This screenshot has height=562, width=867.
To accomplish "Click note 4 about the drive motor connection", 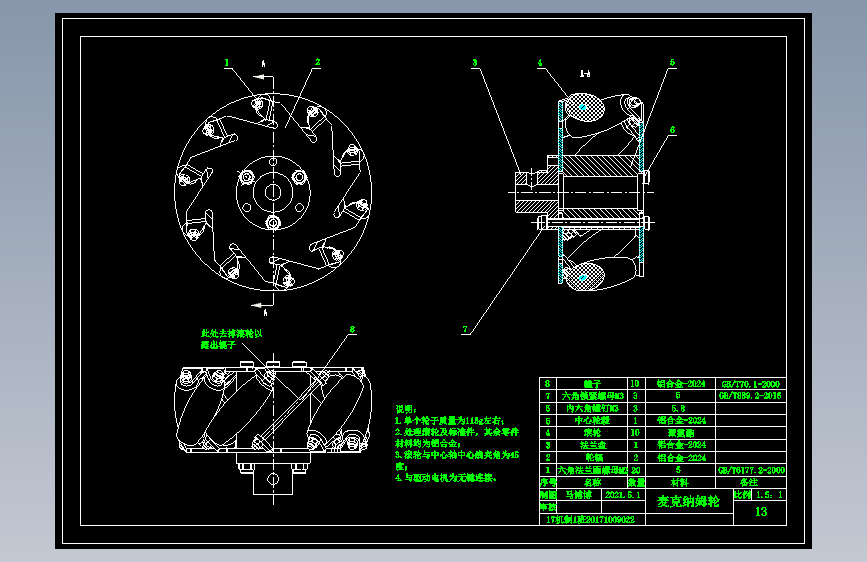I will 446,478.
